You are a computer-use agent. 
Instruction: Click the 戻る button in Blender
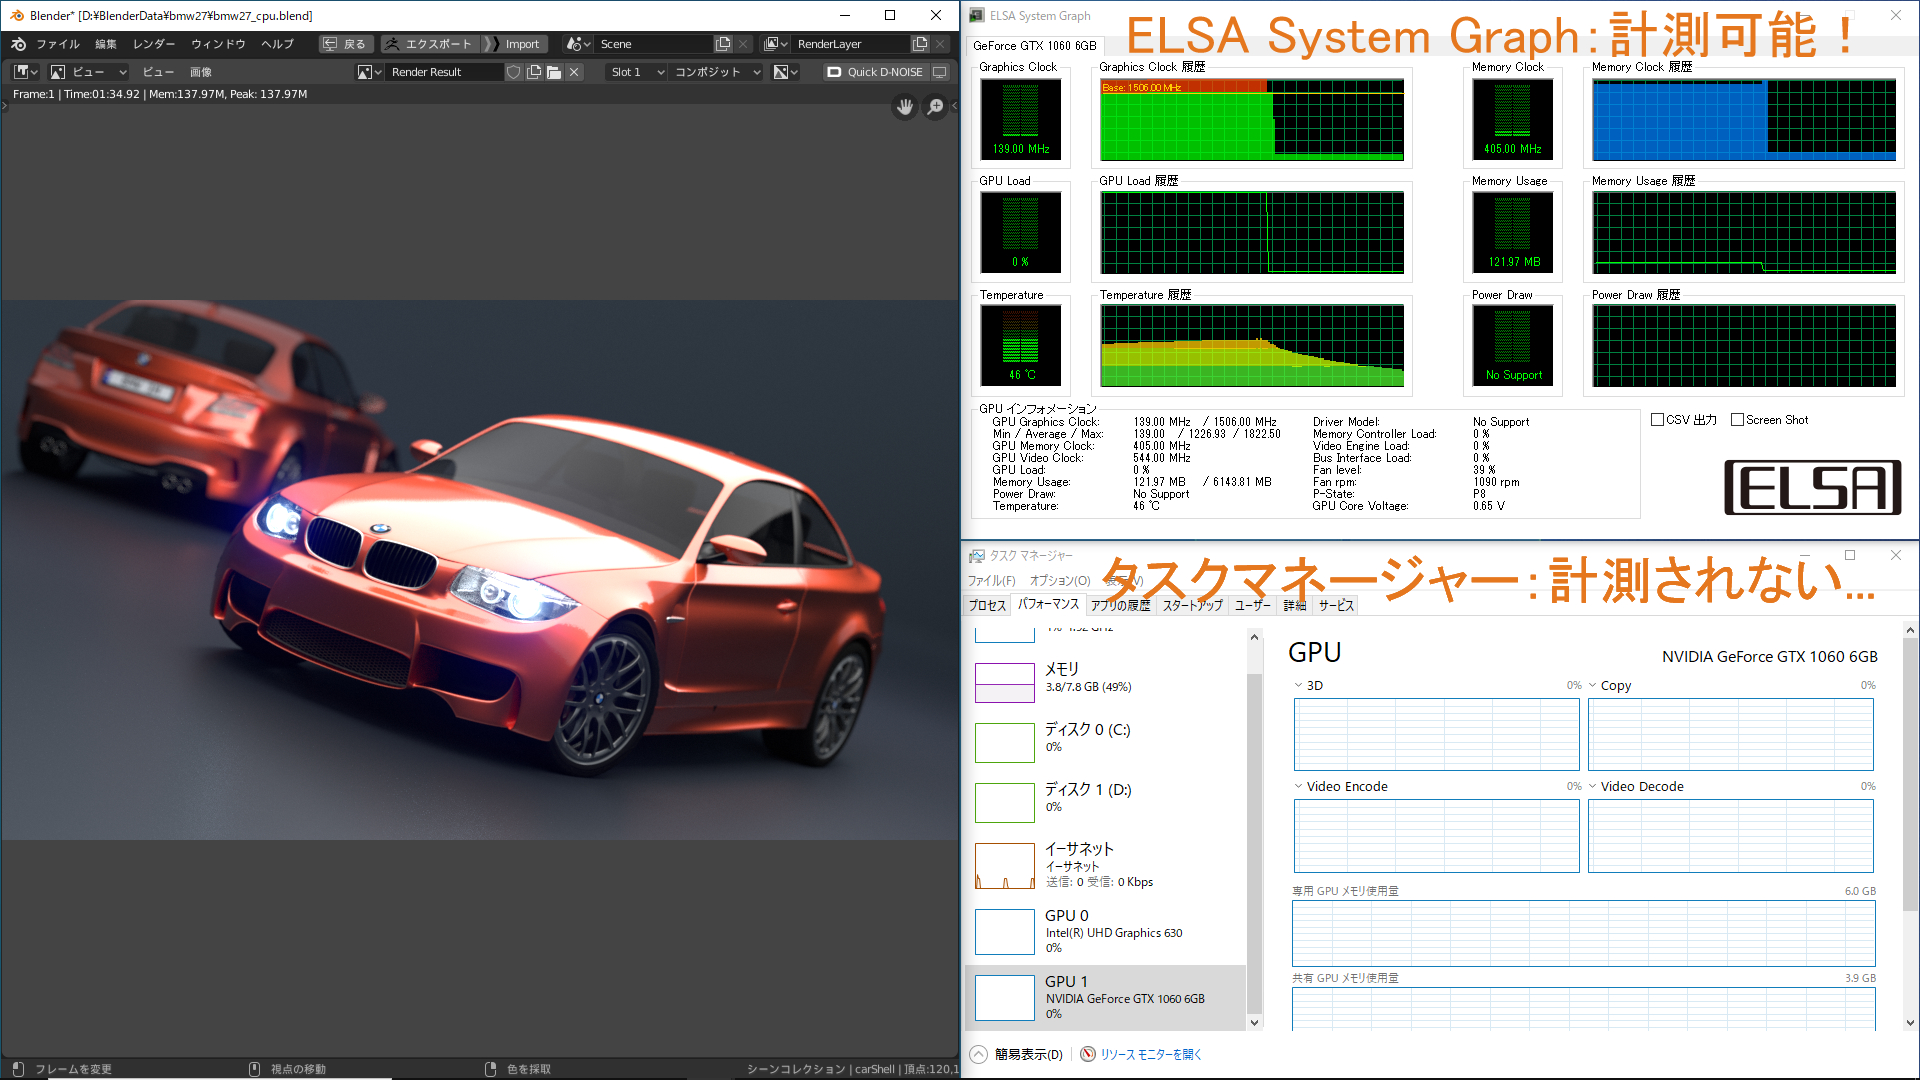(x=346, y=44)
